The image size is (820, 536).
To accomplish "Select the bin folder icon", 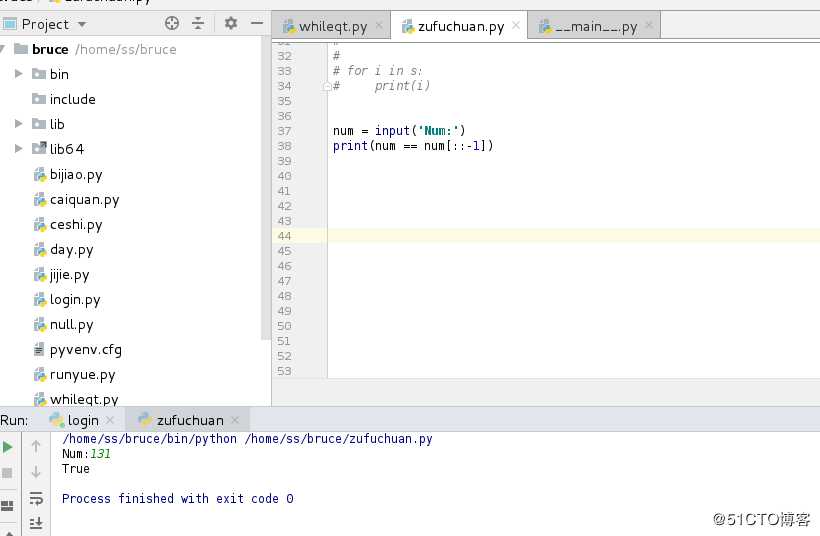I will (x=39, y=74).
